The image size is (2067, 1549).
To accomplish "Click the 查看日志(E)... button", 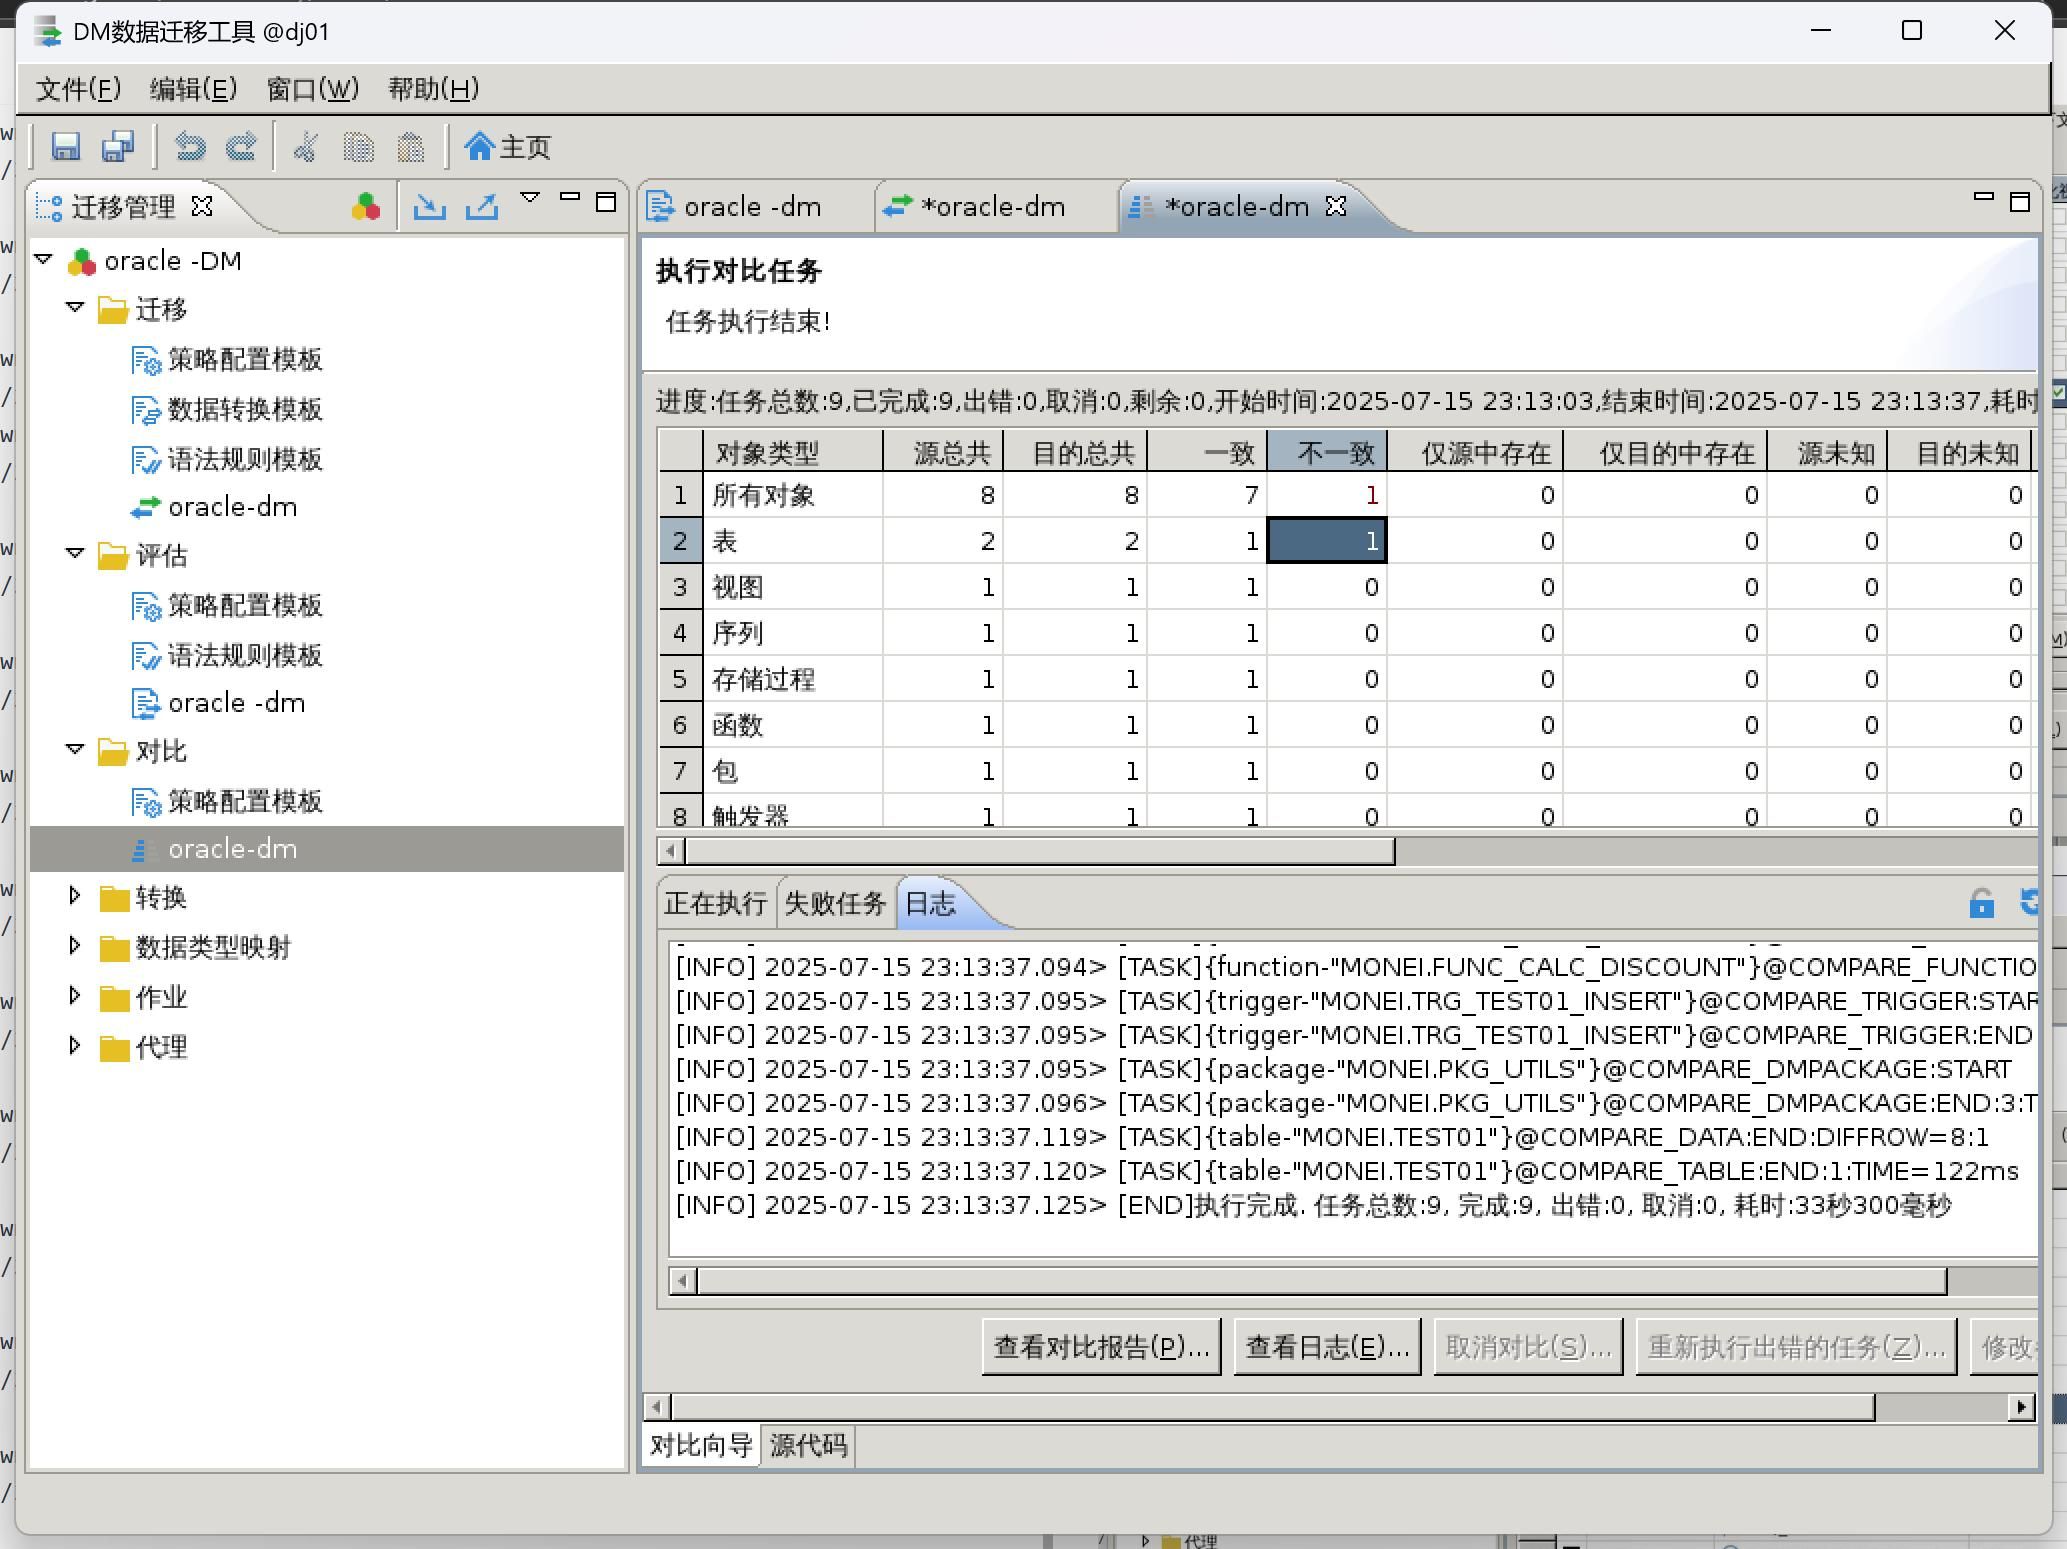I will [1327, 1347].
